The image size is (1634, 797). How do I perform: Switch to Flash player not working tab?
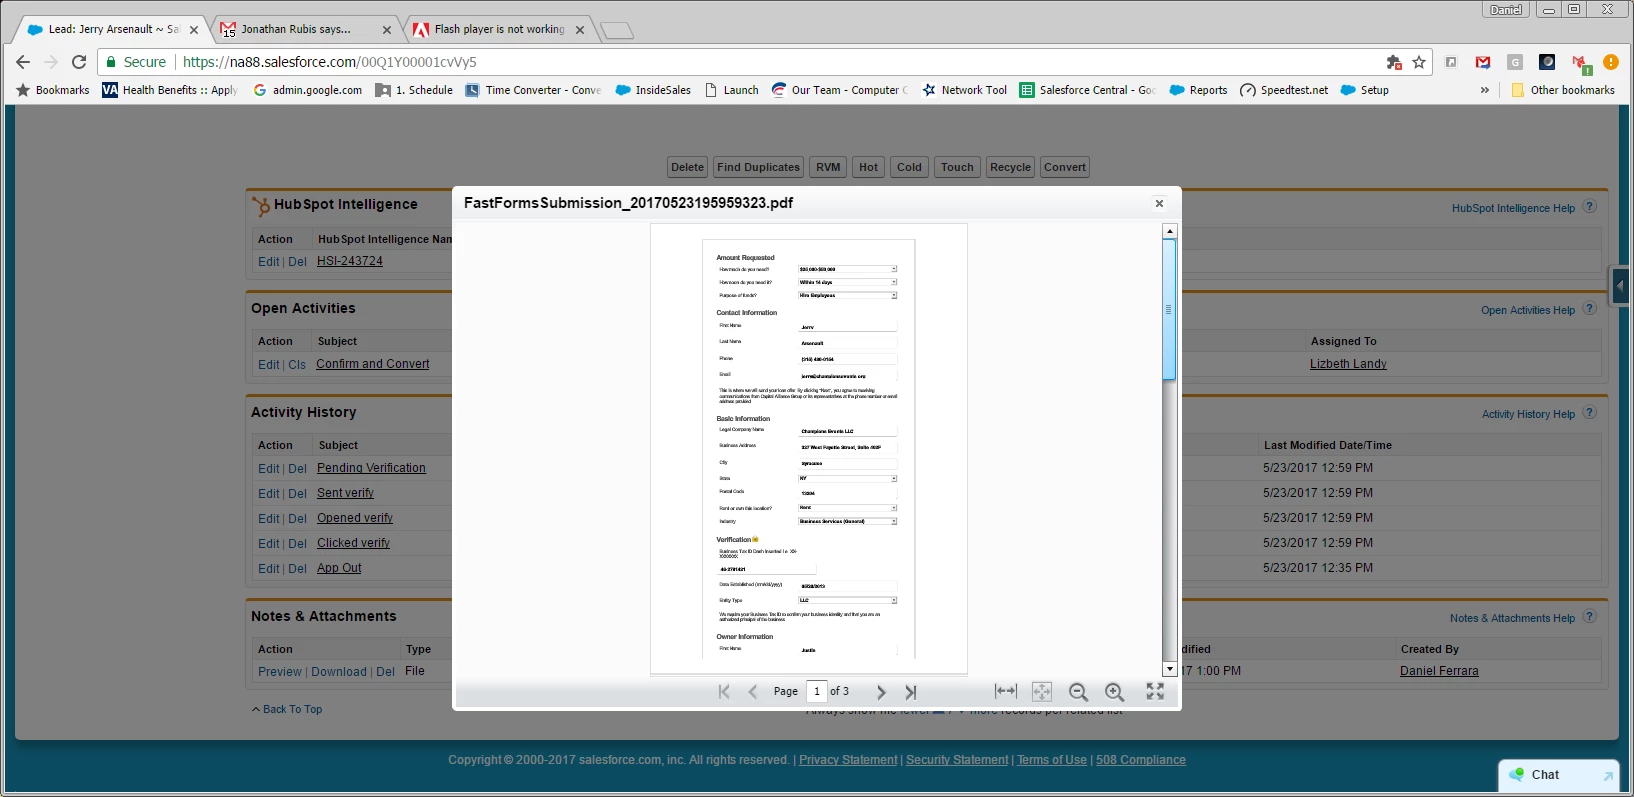pos(499,29)
